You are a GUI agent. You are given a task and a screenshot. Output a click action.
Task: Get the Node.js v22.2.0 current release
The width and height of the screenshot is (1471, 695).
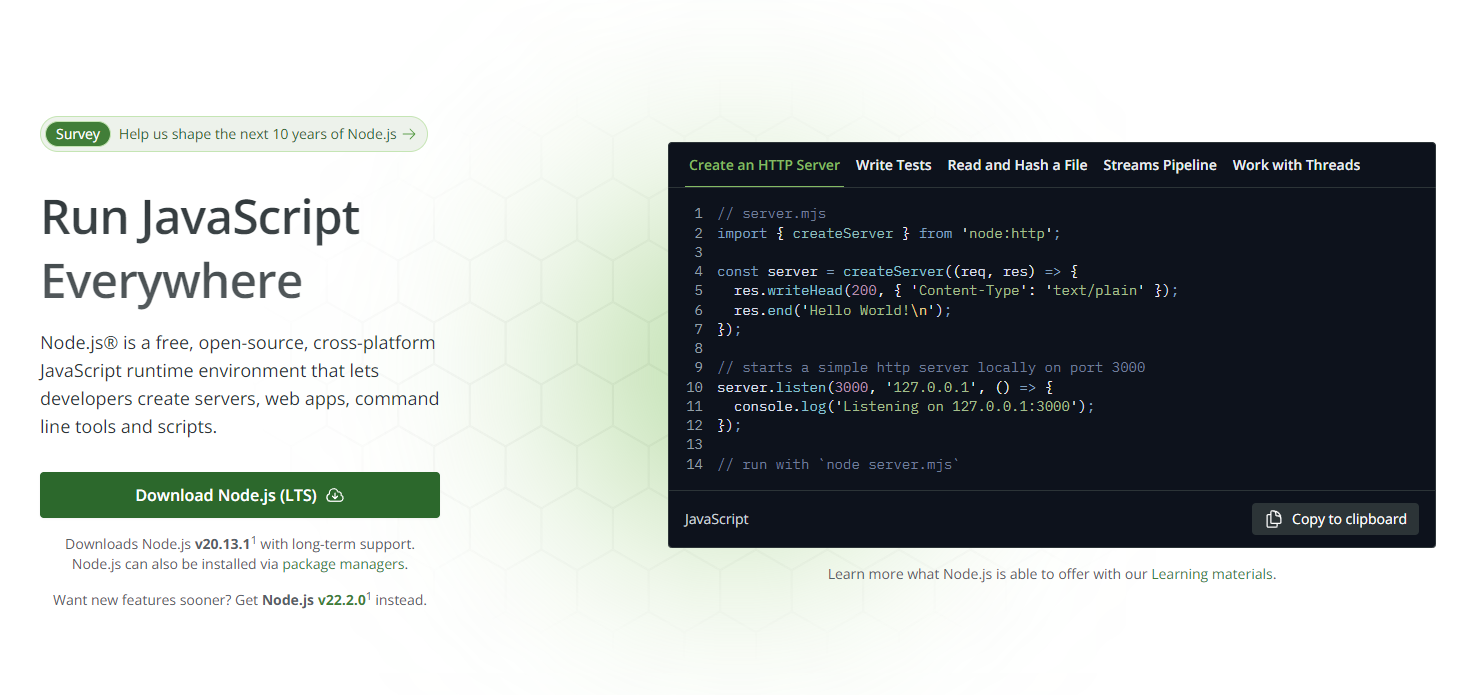(313, 601)
